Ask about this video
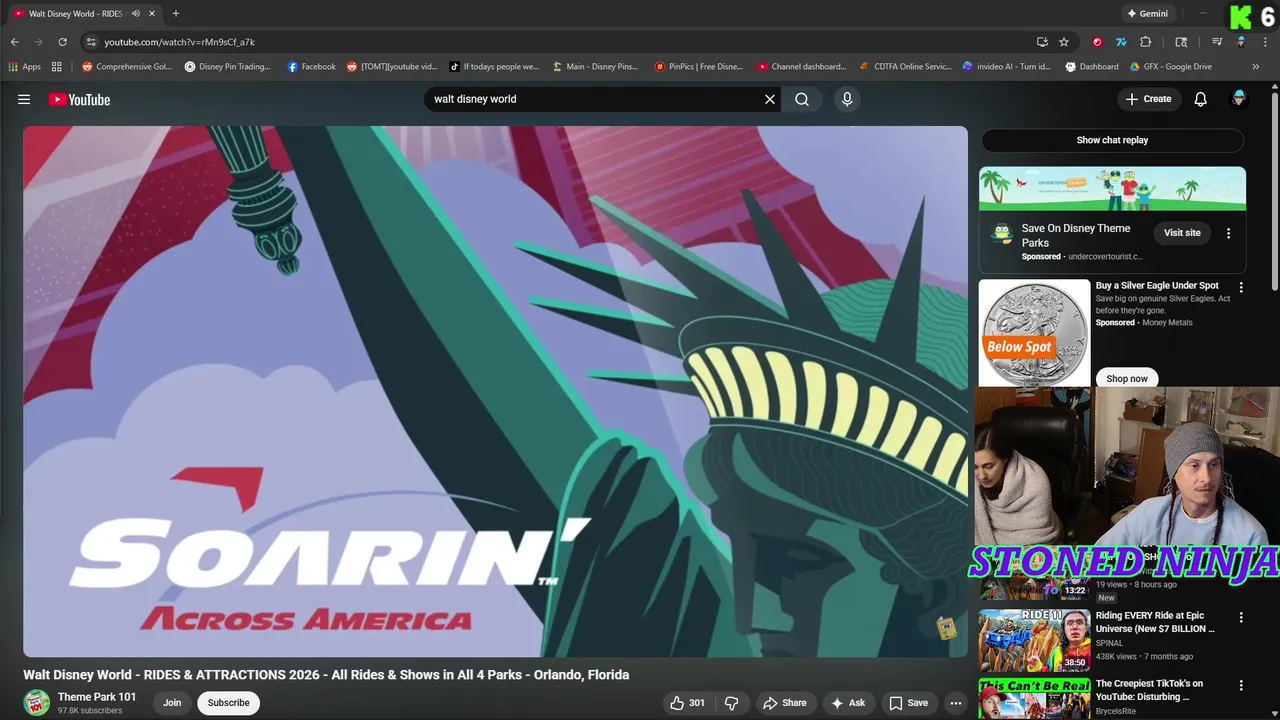 848,703
